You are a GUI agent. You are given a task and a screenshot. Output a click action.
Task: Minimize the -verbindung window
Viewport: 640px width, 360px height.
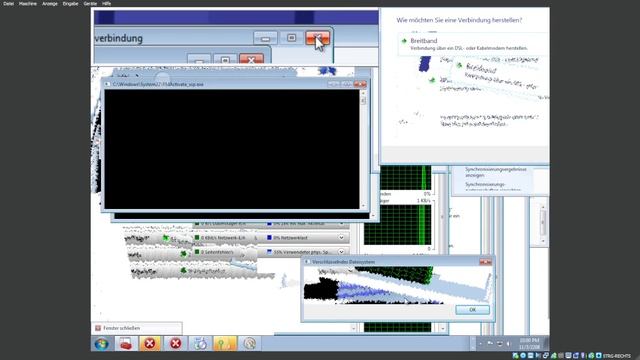(x=265, y=38)
